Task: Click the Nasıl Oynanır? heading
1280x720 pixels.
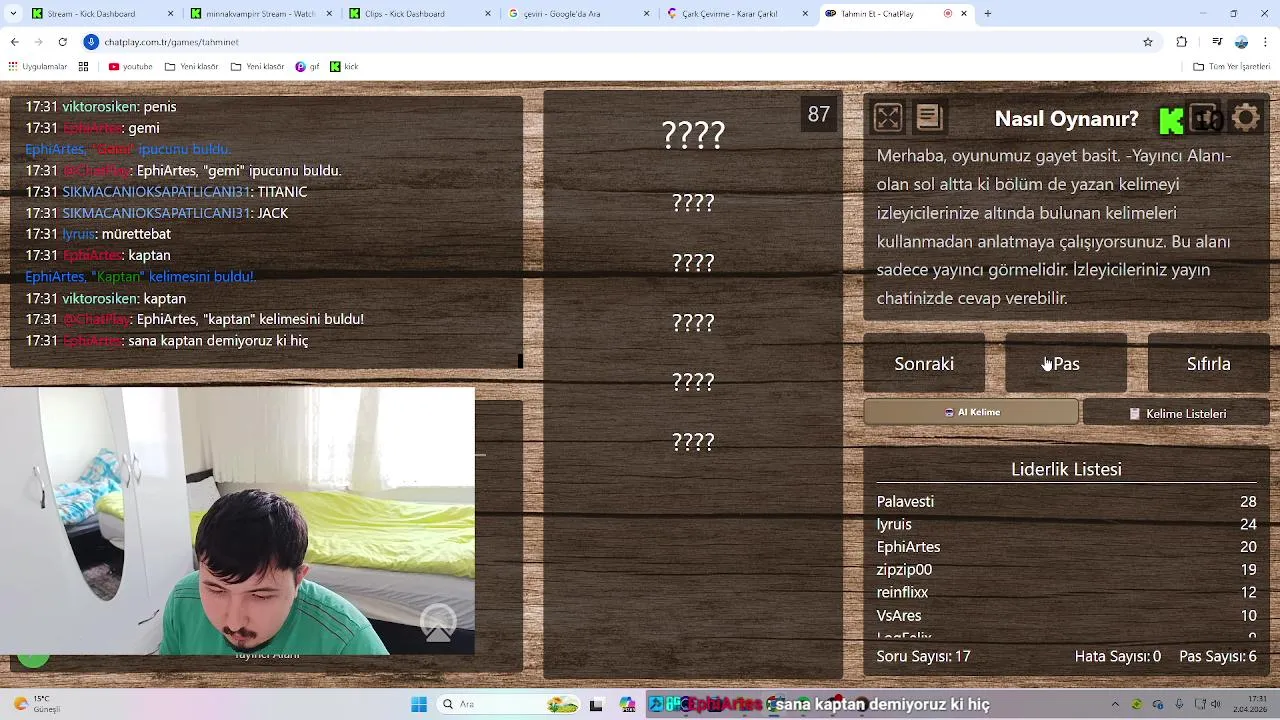Action: coord(1066,119)
